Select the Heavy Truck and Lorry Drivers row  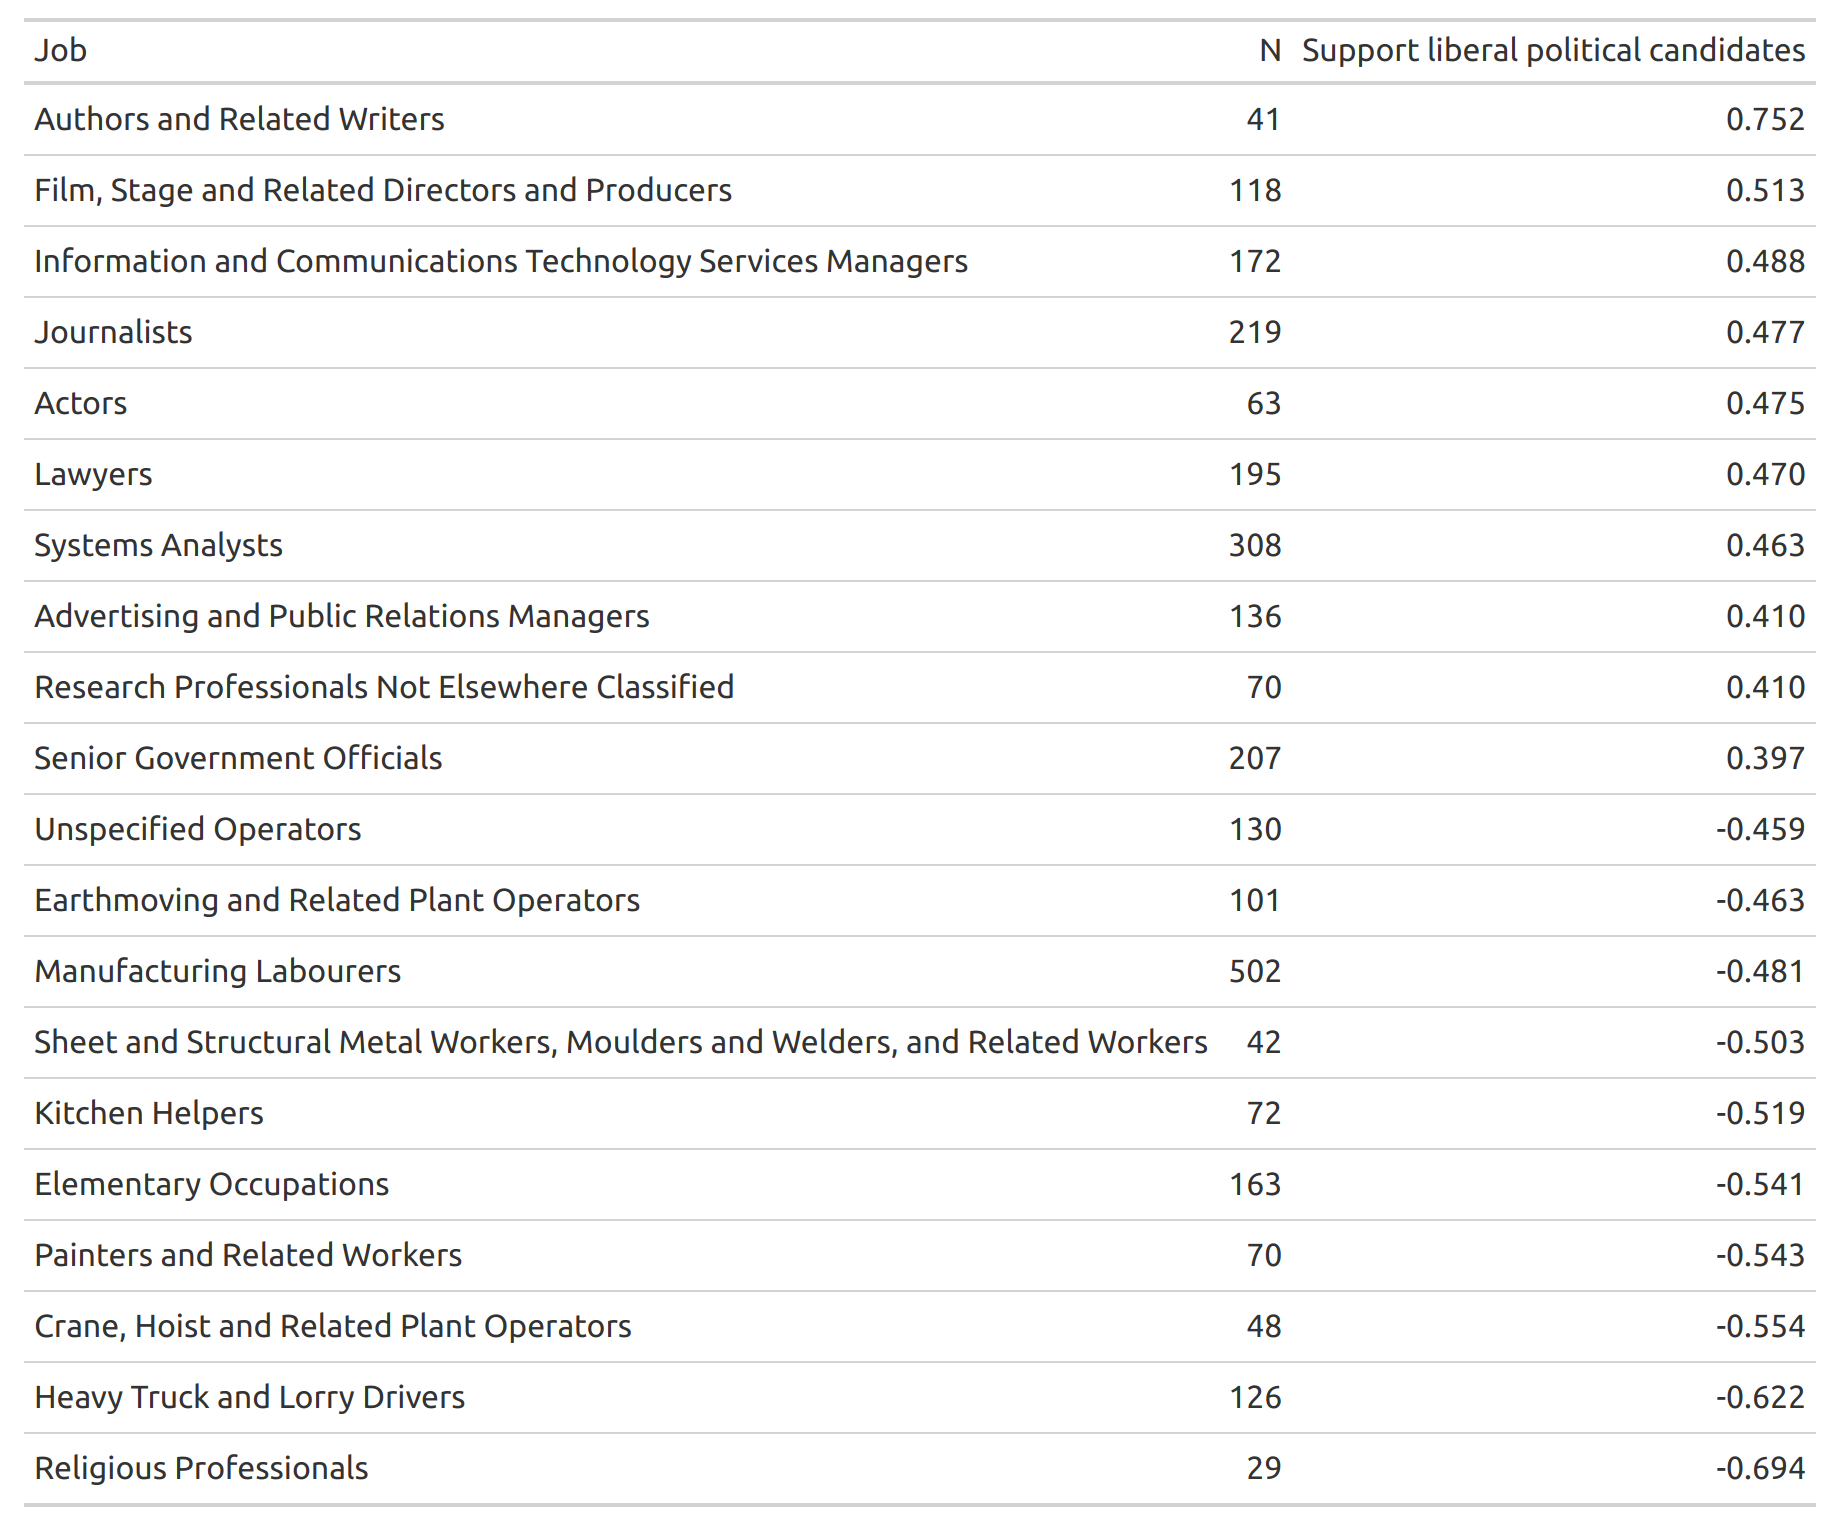[x=920, y=1397]
